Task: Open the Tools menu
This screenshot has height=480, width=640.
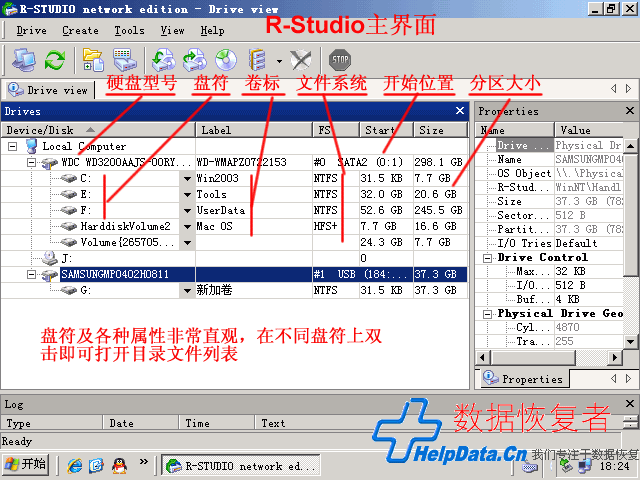Action: (x=129, y=30)
